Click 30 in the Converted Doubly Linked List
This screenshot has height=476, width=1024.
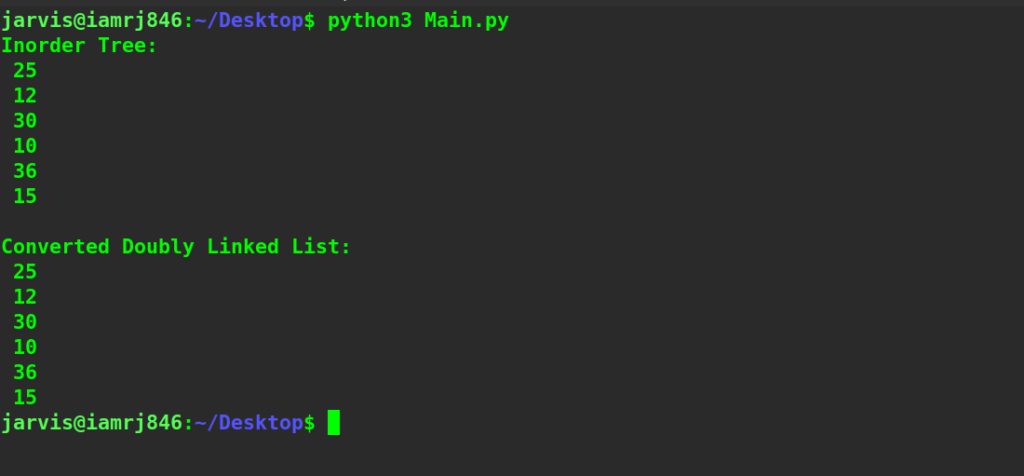25,322
